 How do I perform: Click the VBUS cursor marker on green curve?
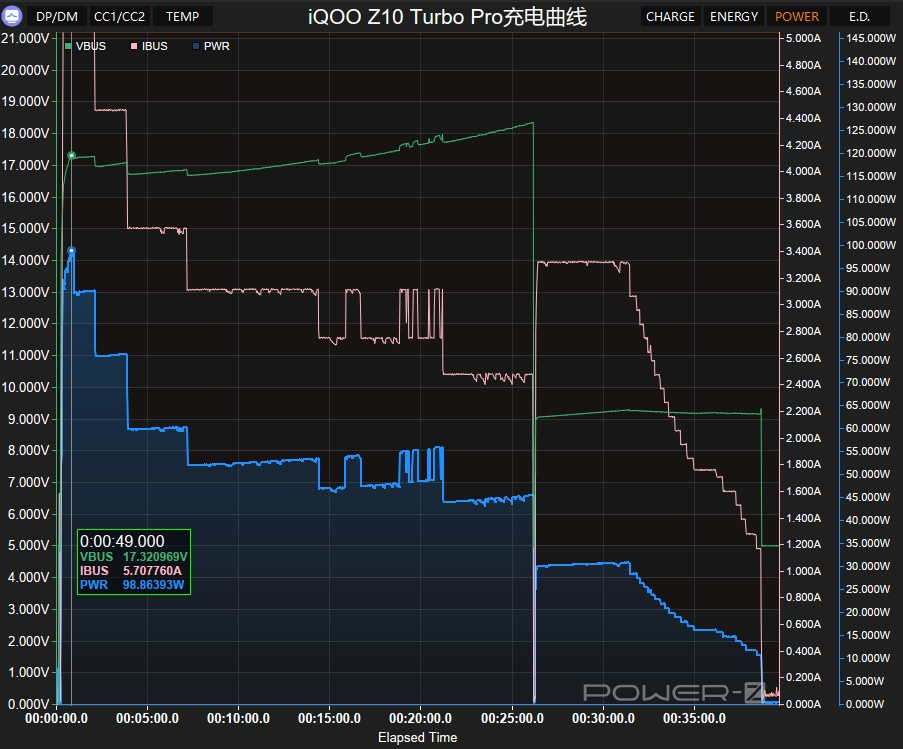[71, 155]
